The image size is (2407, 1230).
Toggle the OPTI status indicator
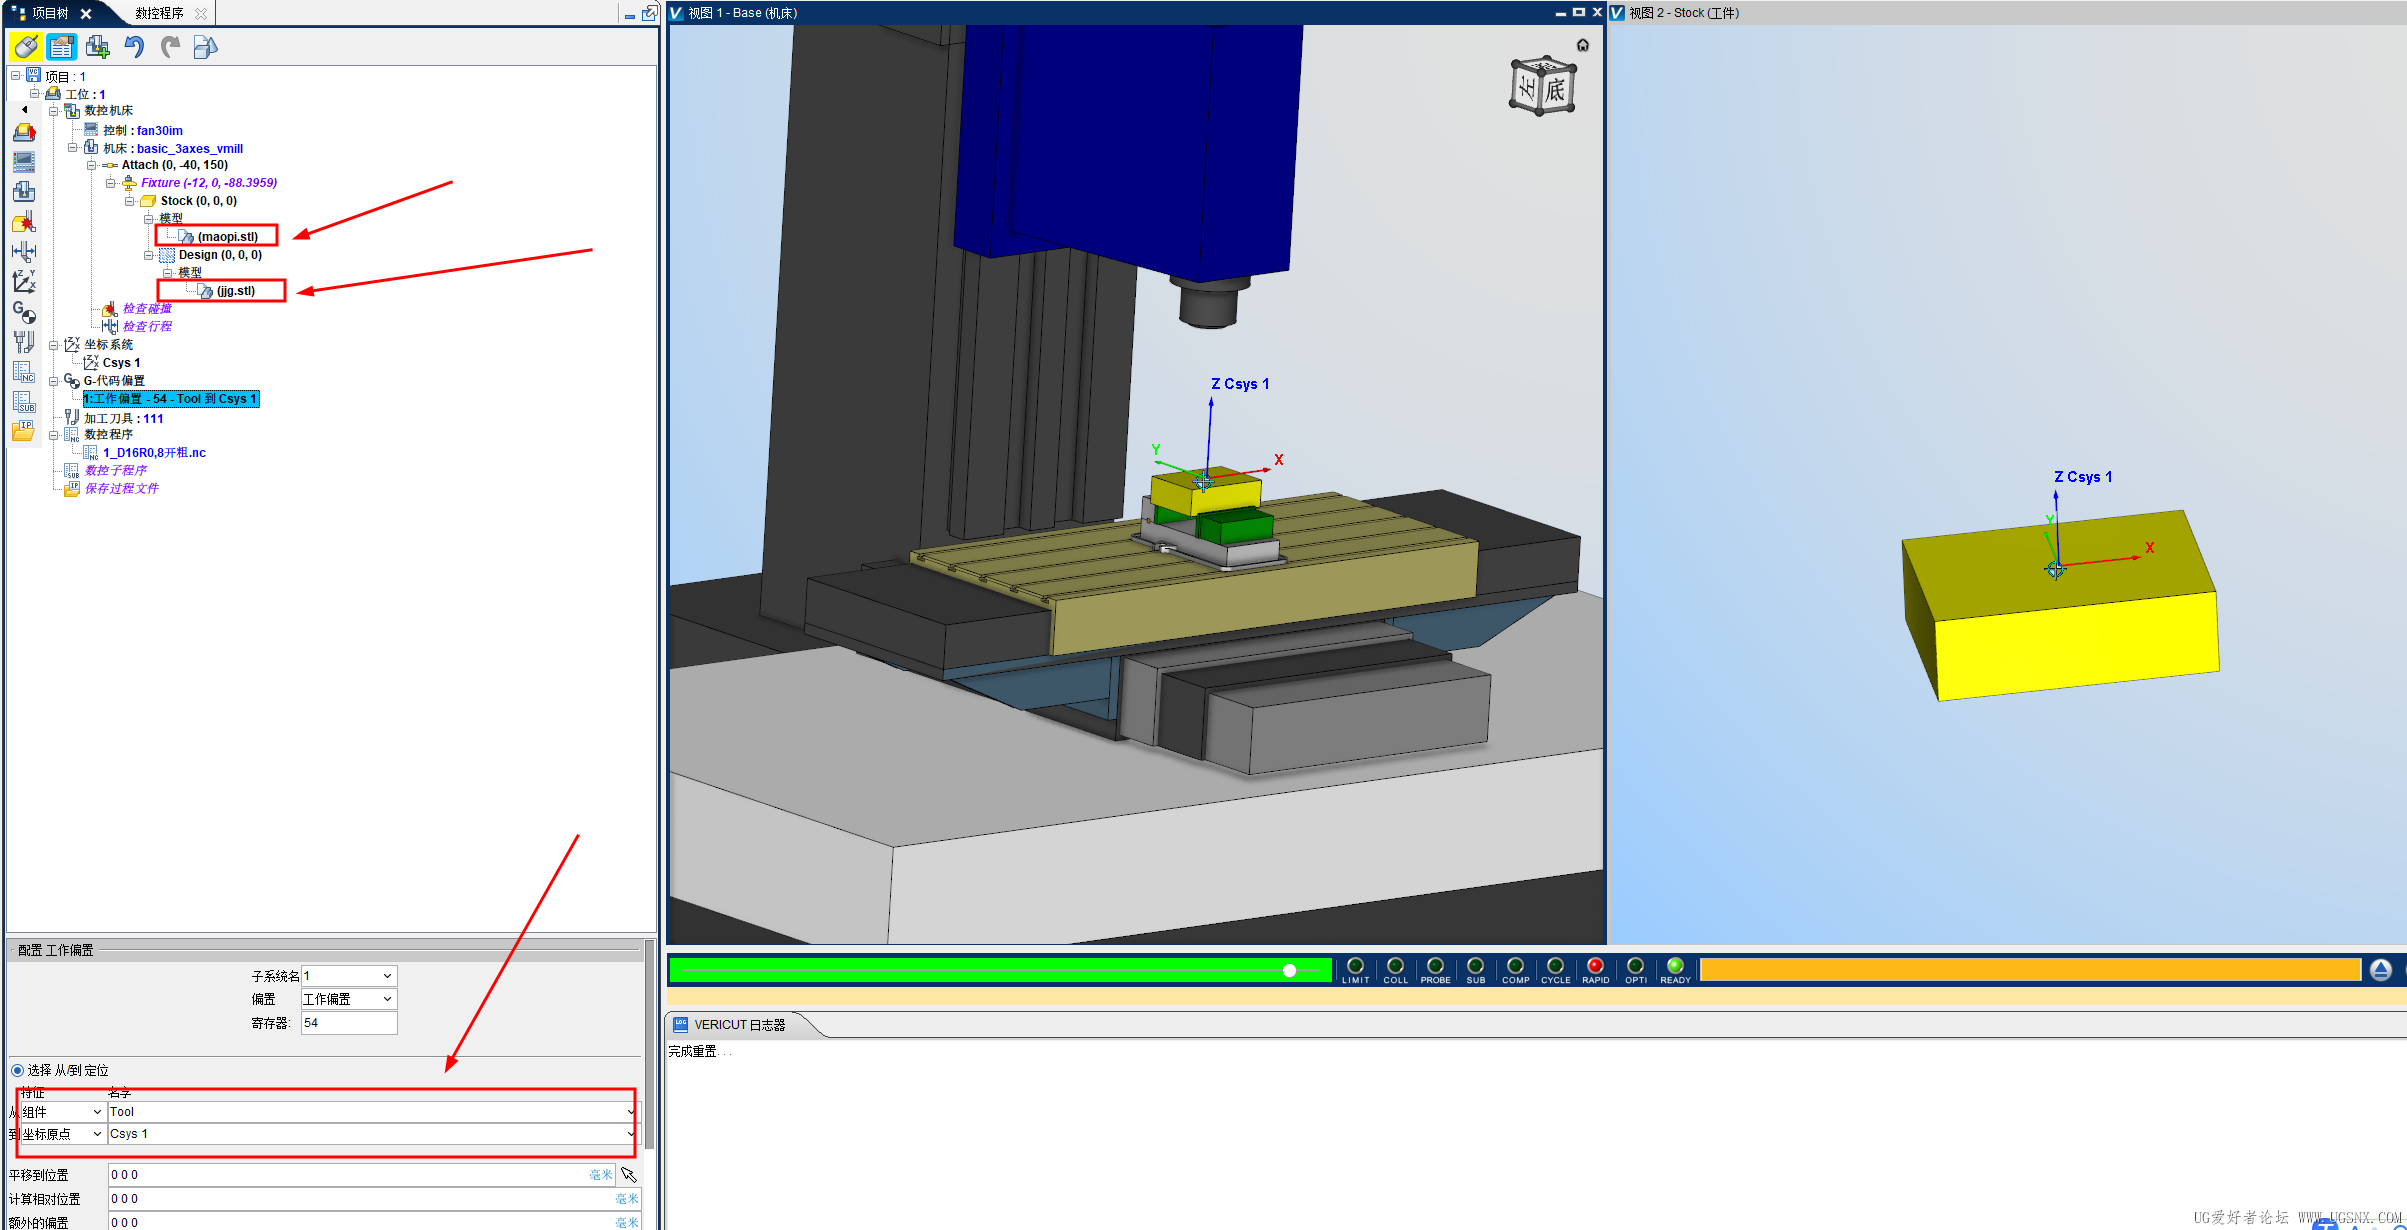[1635, 969]
